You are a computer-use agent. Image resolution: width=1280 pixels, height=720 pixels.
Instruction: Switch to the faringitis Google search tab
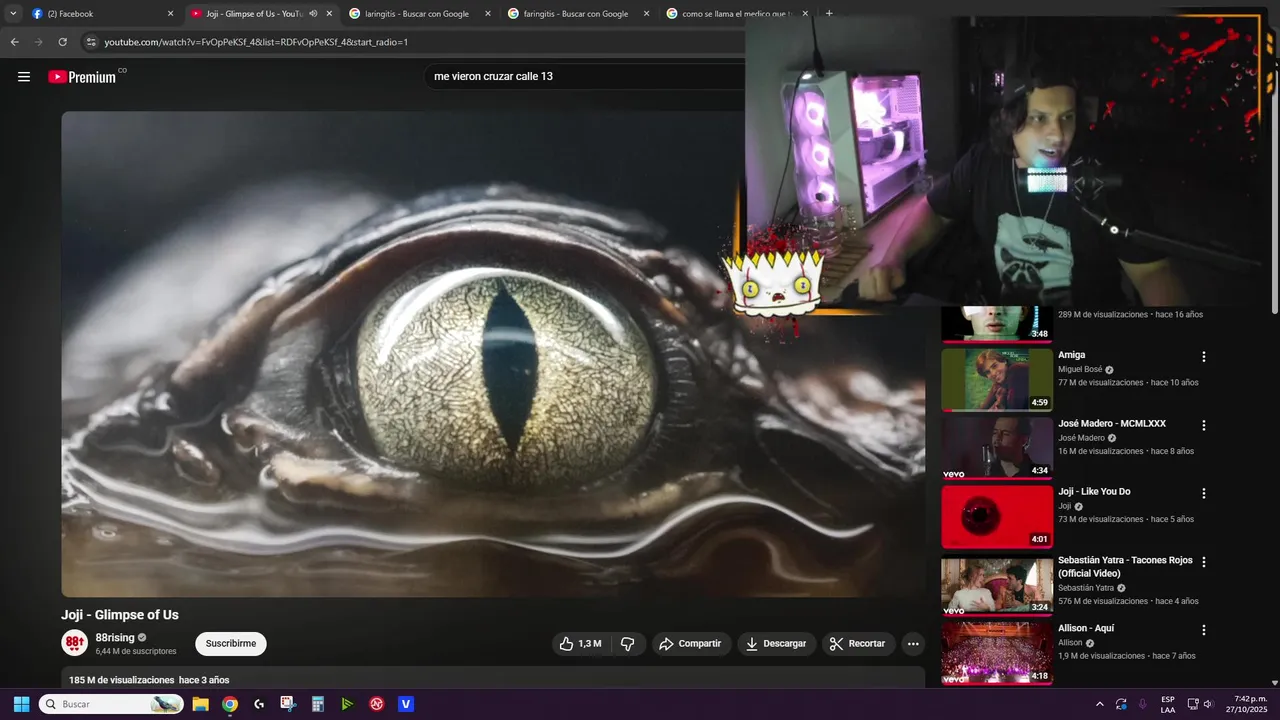[x=577, y=14]
